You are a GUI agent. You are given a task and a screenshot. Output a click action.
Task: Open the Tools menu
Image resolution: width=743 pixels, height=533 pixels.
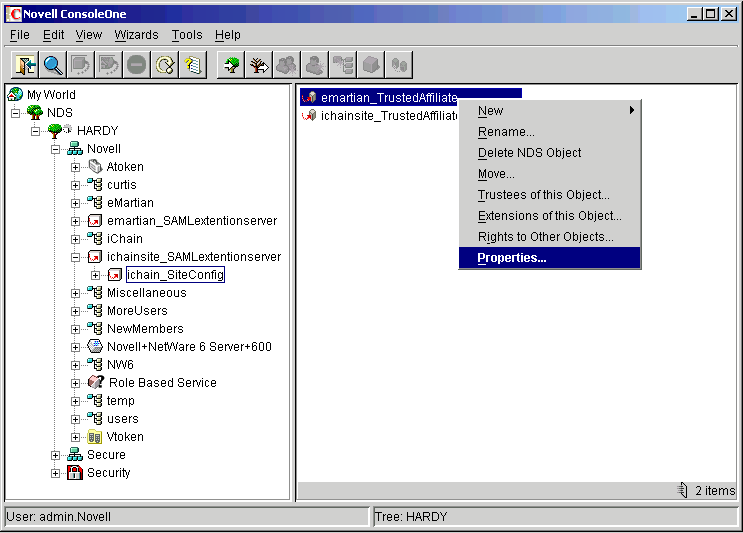pos(187,35)
